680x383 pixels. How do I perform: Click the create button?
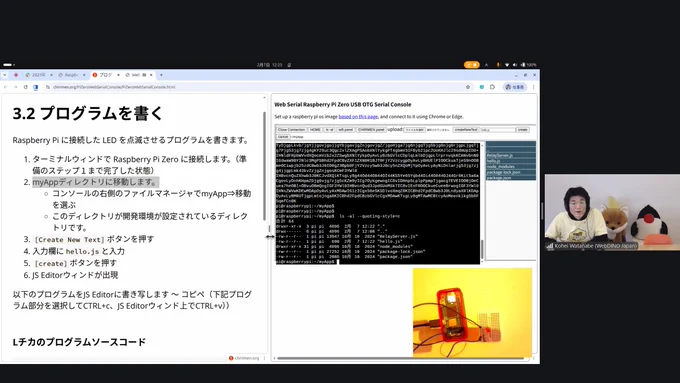pos(523,130)
